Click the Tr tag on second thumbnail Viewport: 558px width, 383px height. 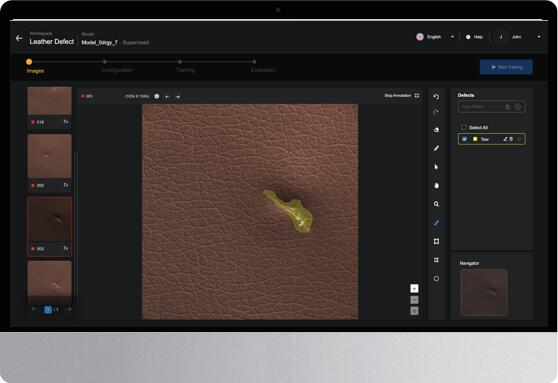coord(66,185)
